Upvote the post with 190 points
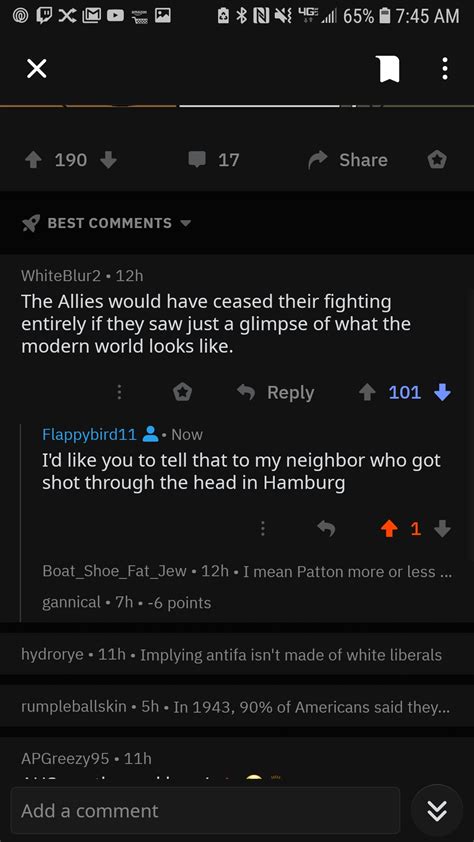 (34, 159)
